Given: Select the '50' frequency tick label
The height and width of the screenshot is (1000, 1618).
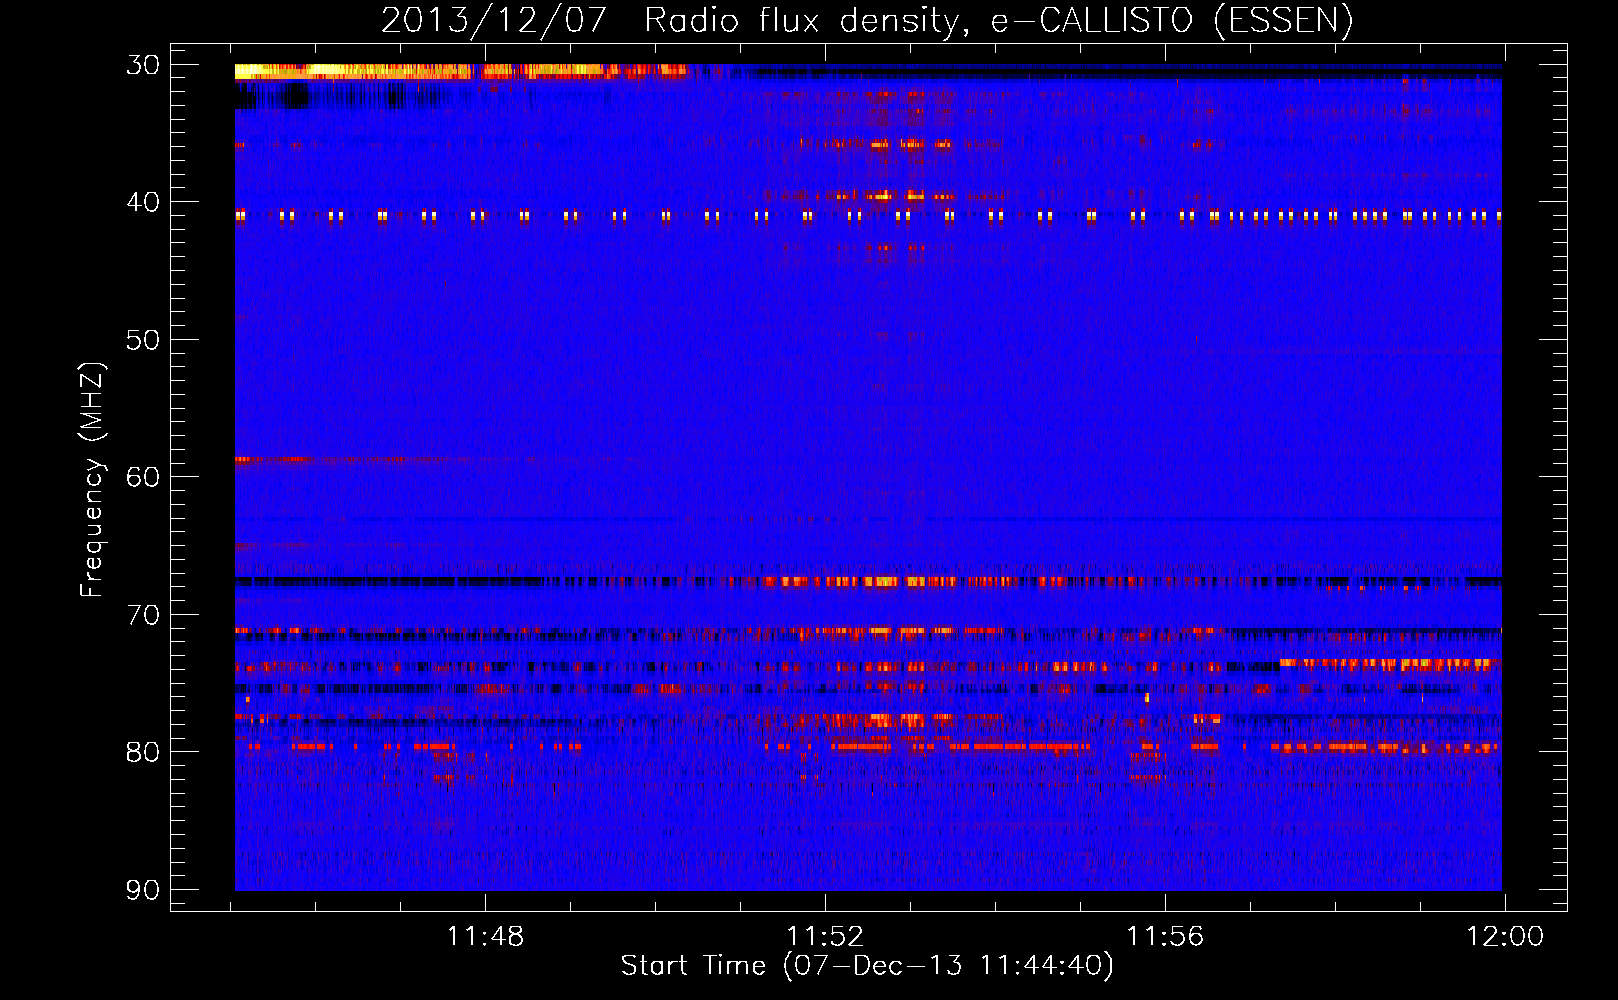Looking at the screenshot, I should tap(143, 340).
